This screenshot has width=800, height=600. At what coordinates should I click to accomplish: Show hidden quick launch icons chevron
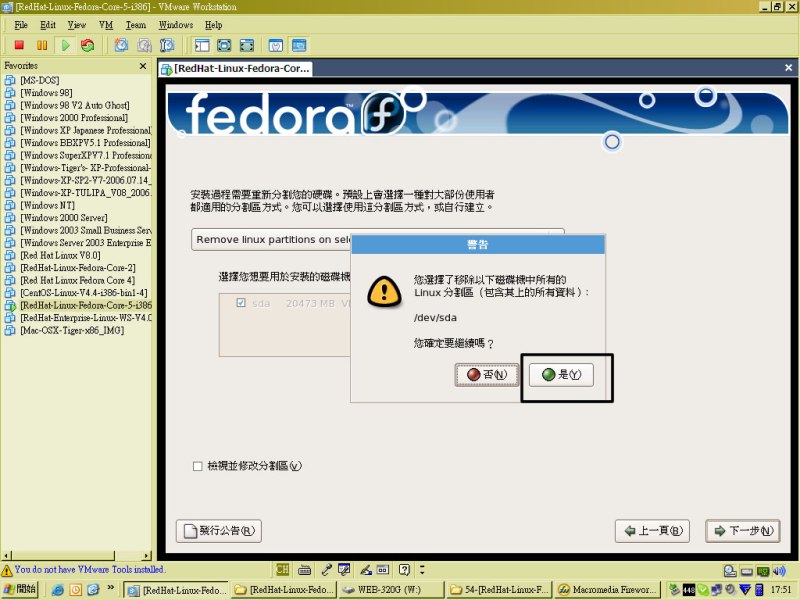pyautogui.click(x=110, y=588)
